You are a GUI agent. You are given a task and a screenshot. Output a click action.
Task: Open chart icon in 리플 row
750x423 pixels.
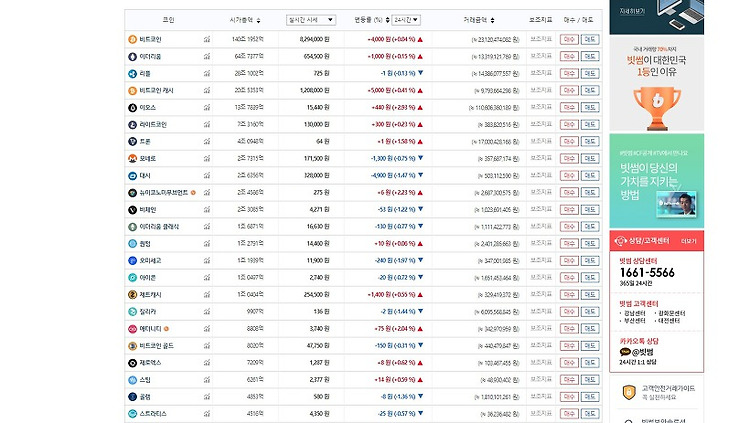tap(207, 74)
